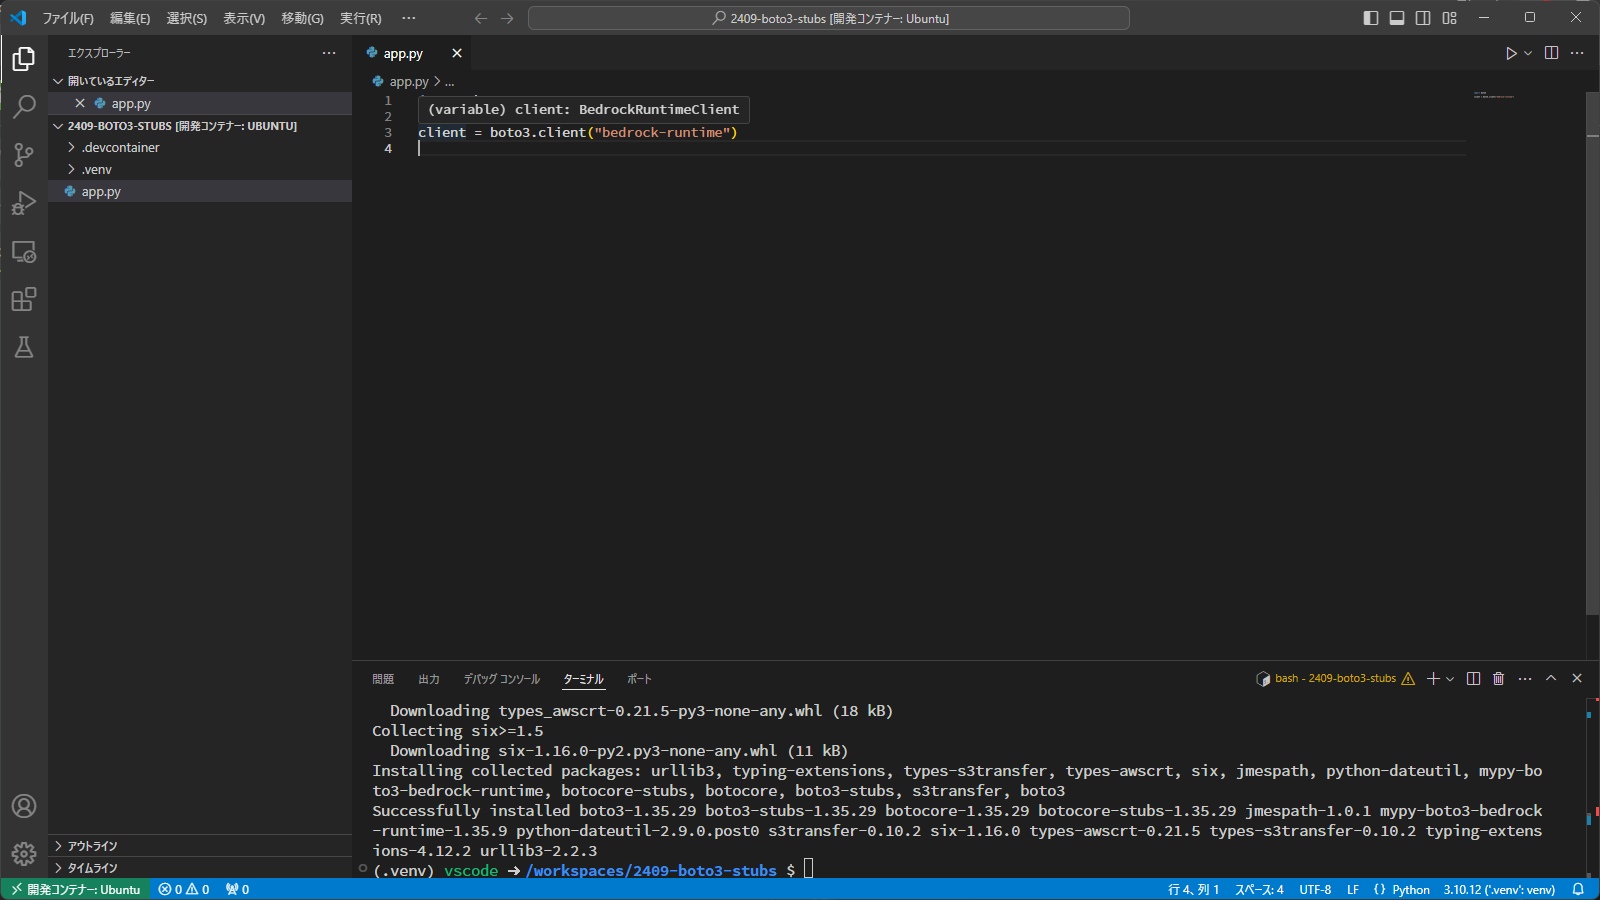Open the Accounts menu icon

click(x=24, y=806)
